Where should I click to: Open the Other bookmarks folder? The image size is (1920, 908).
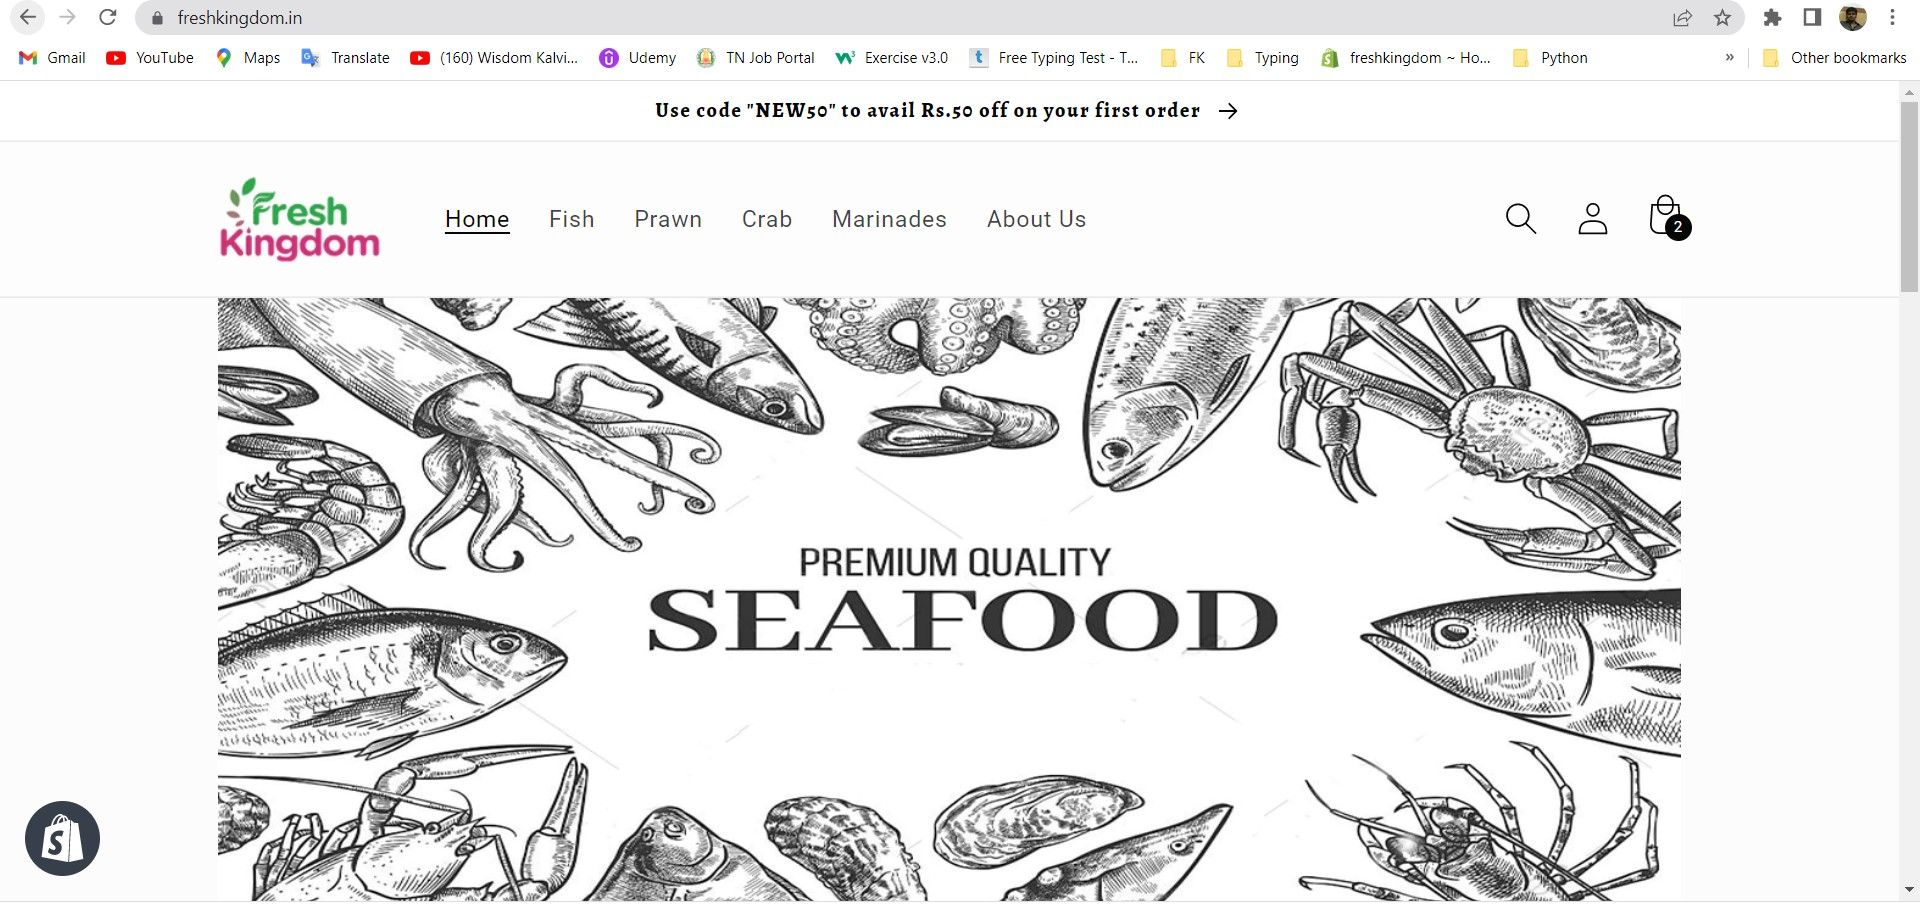click(x=1835, y=58)
